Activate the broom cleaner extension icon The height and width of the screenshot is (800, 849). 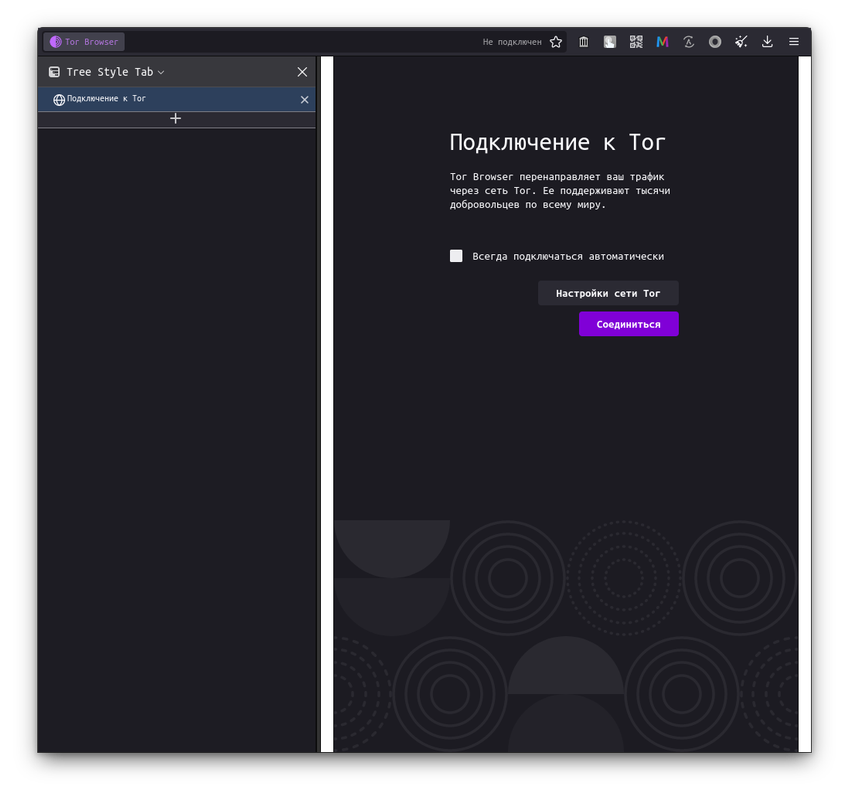click(x=740, y=41)
